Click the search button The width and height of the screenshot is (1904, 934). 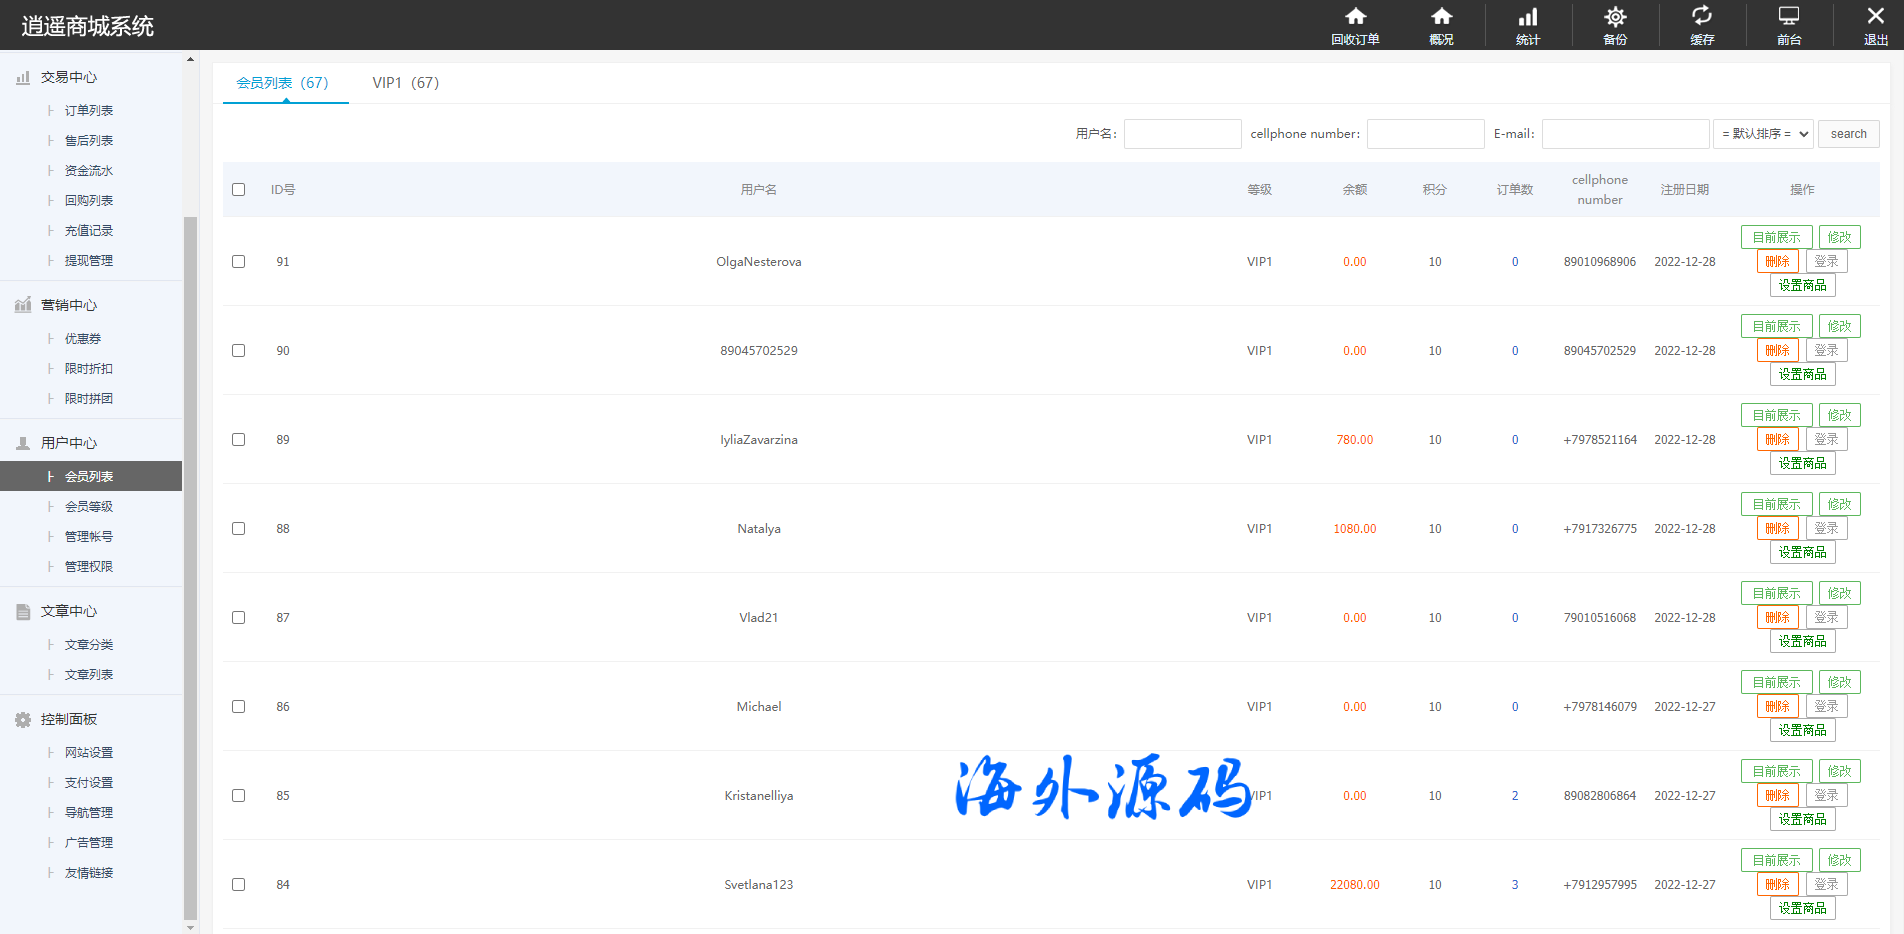pyautogui.click(x=1848, y=134)
